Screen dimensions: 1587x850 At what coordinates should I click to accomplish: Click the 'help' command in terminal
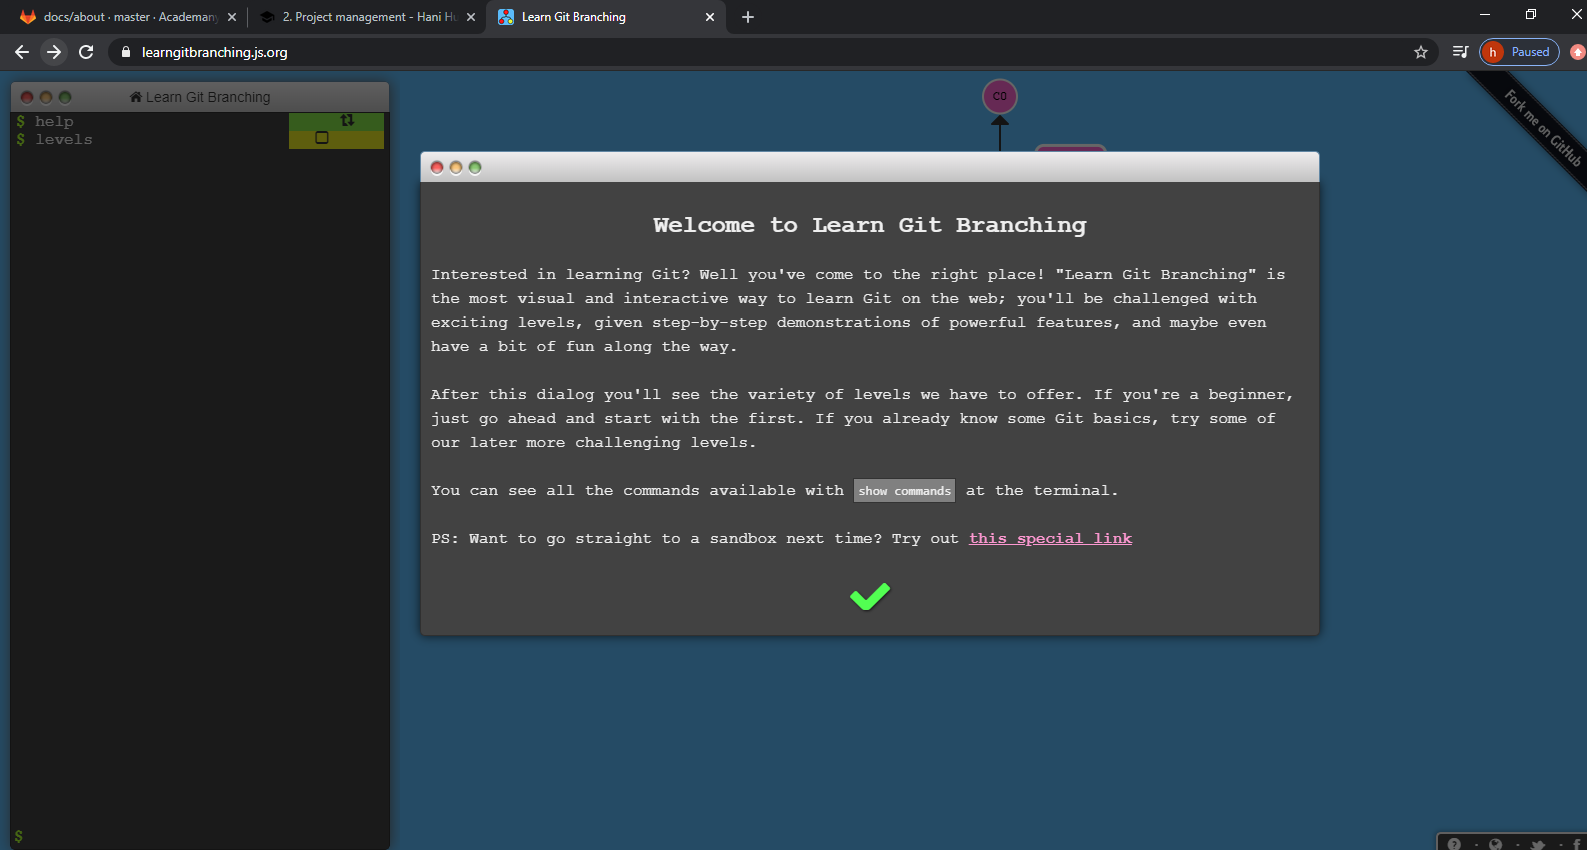pyautogui.click(x=54, y=122)
